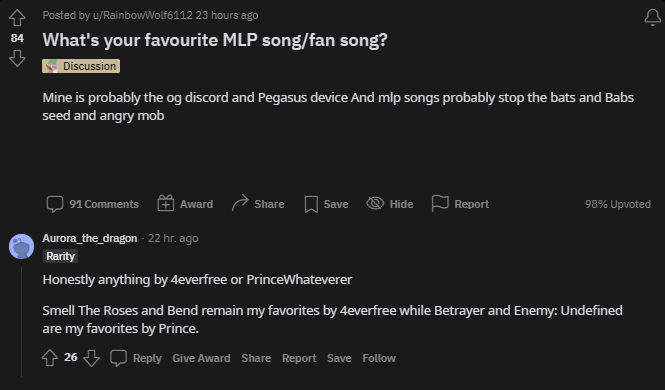665x390 pixels.
Task: Toggle the post notification bell
Action: pos(653,17)
